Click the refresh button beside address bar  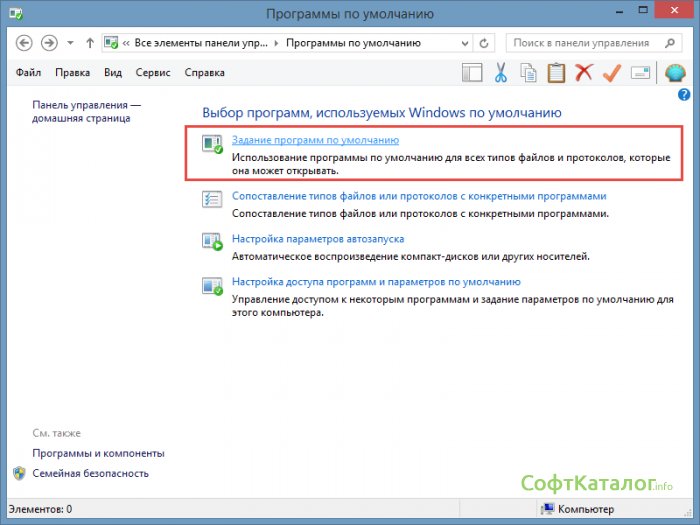pyautogui.click(x=485, y=44)
